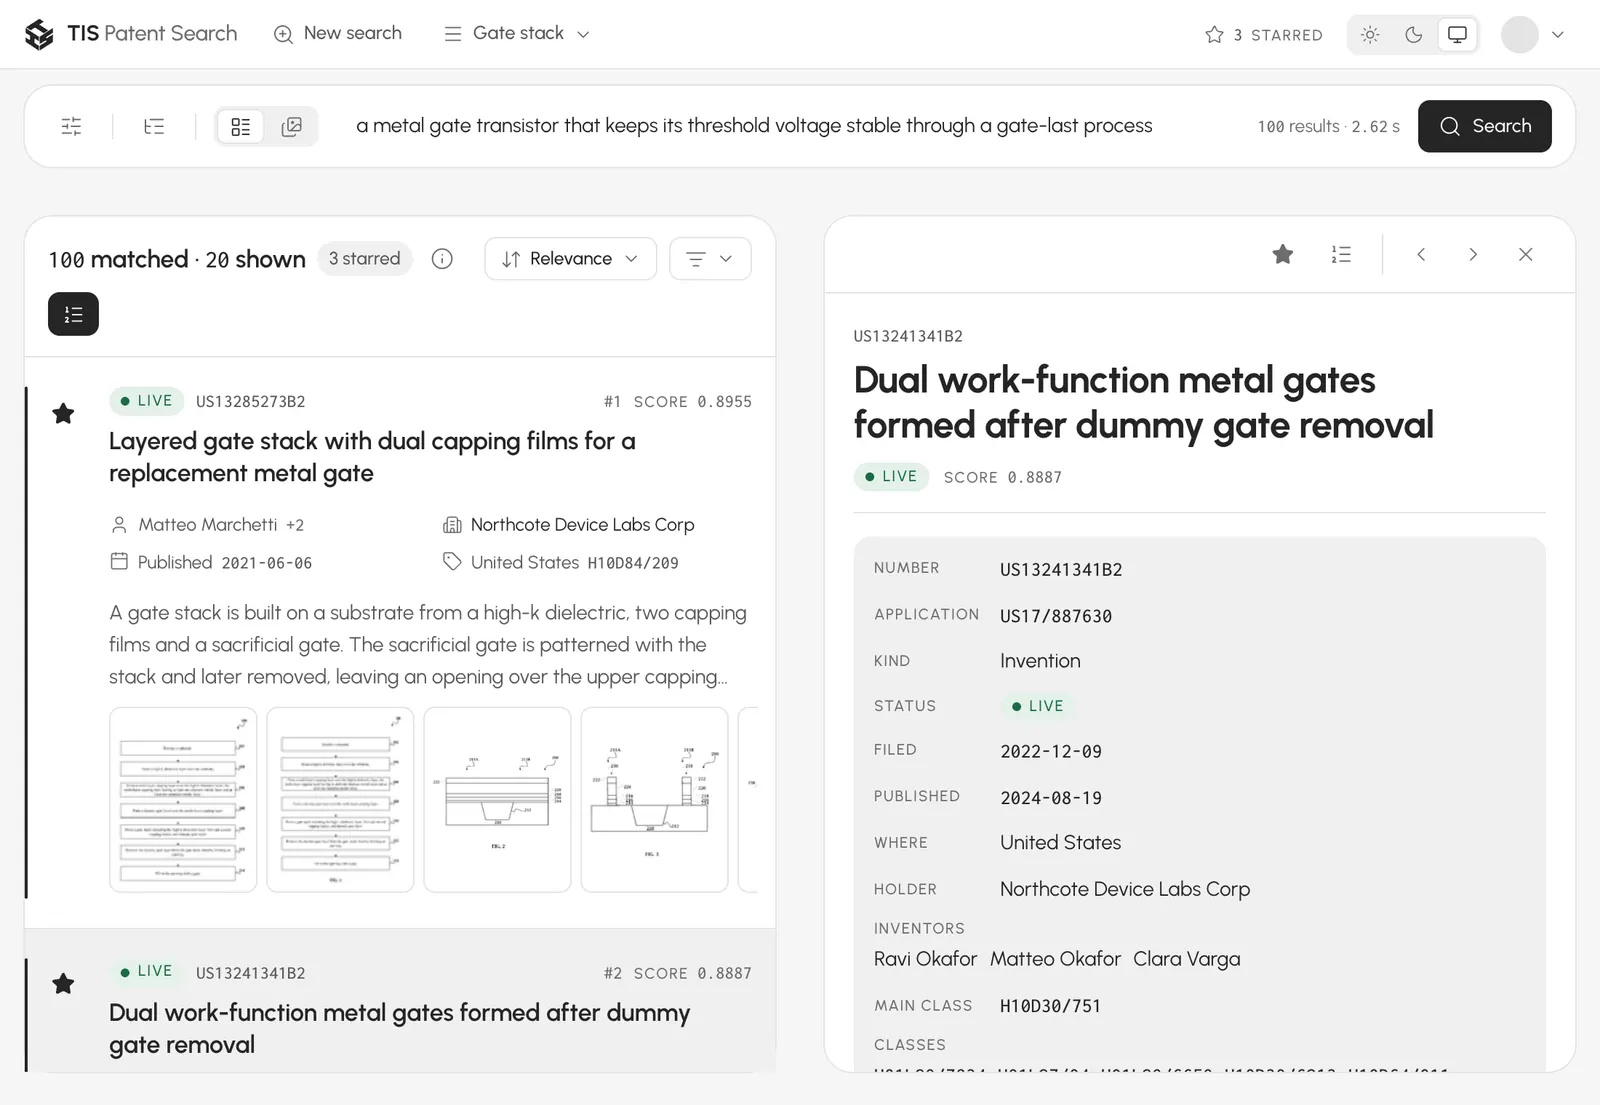
Task: Open the first patent figure thumbnail
Action: 183,800
